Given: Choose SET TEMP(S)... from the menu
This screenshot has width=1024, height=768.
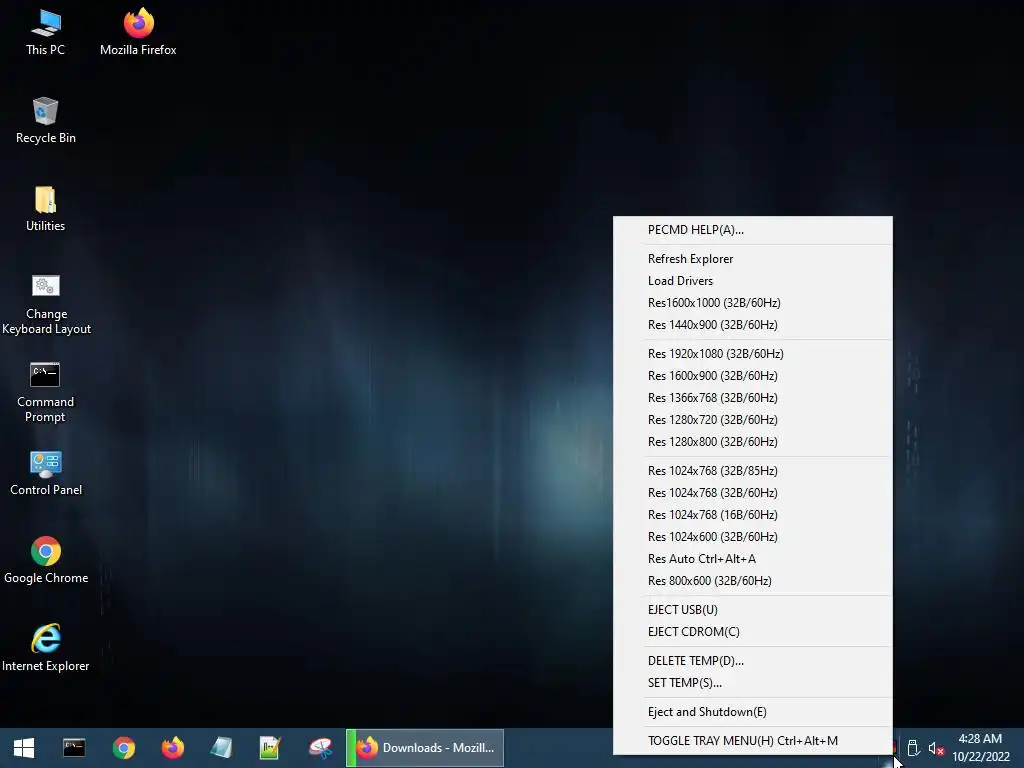Looking at the screenshot, I should click(x=752, y=683).
